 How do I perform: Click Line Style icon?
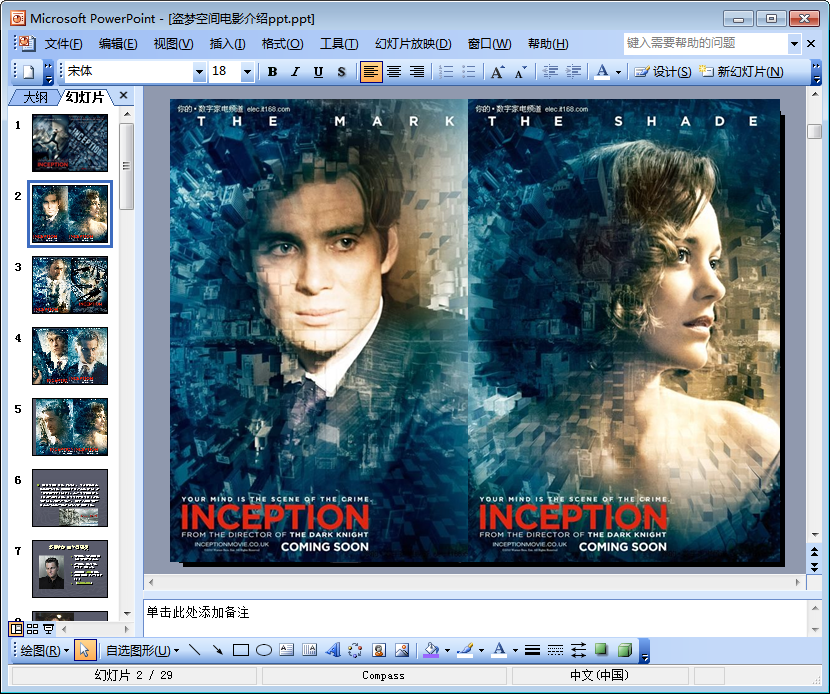click(532, 650)
